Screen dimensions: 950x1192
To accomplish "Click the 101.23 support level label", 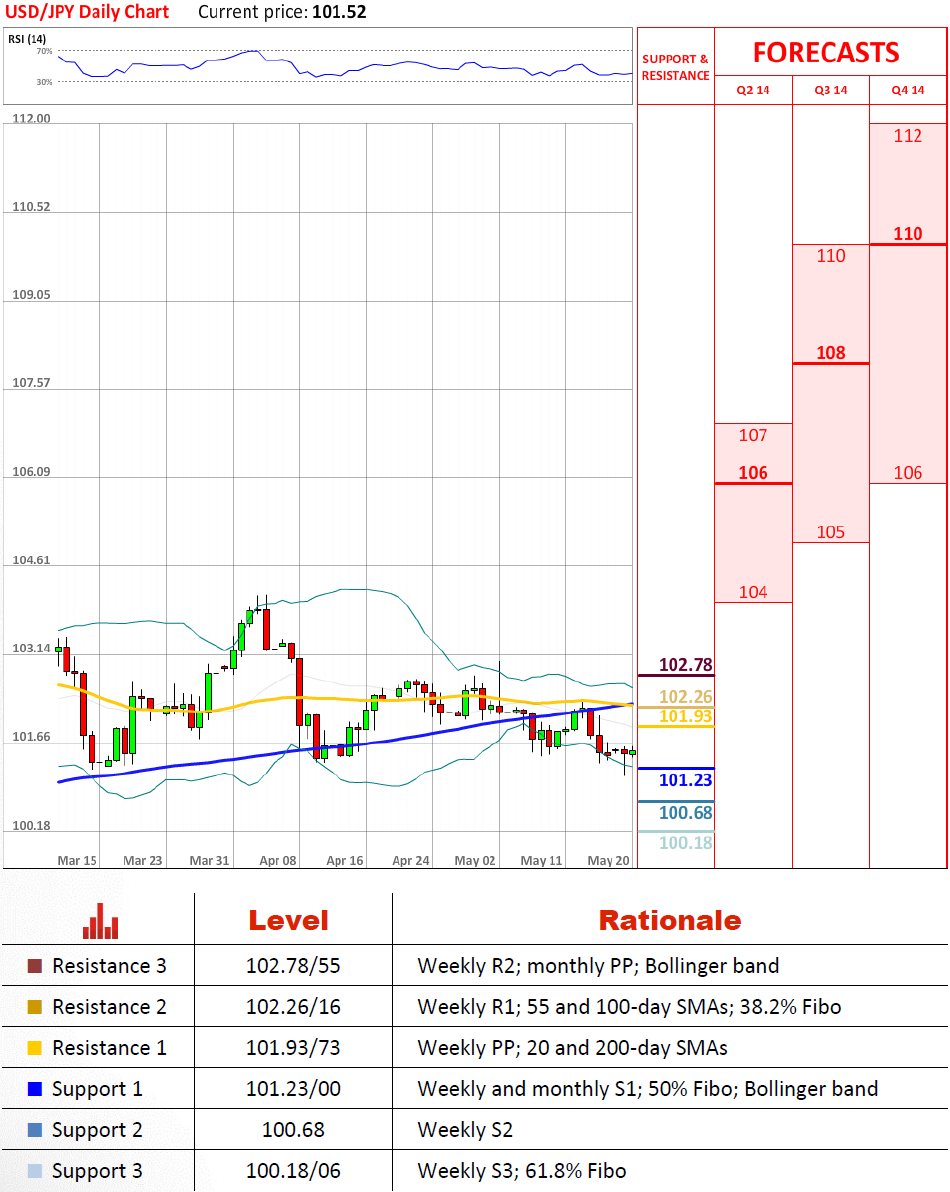I will pos(686,780).
